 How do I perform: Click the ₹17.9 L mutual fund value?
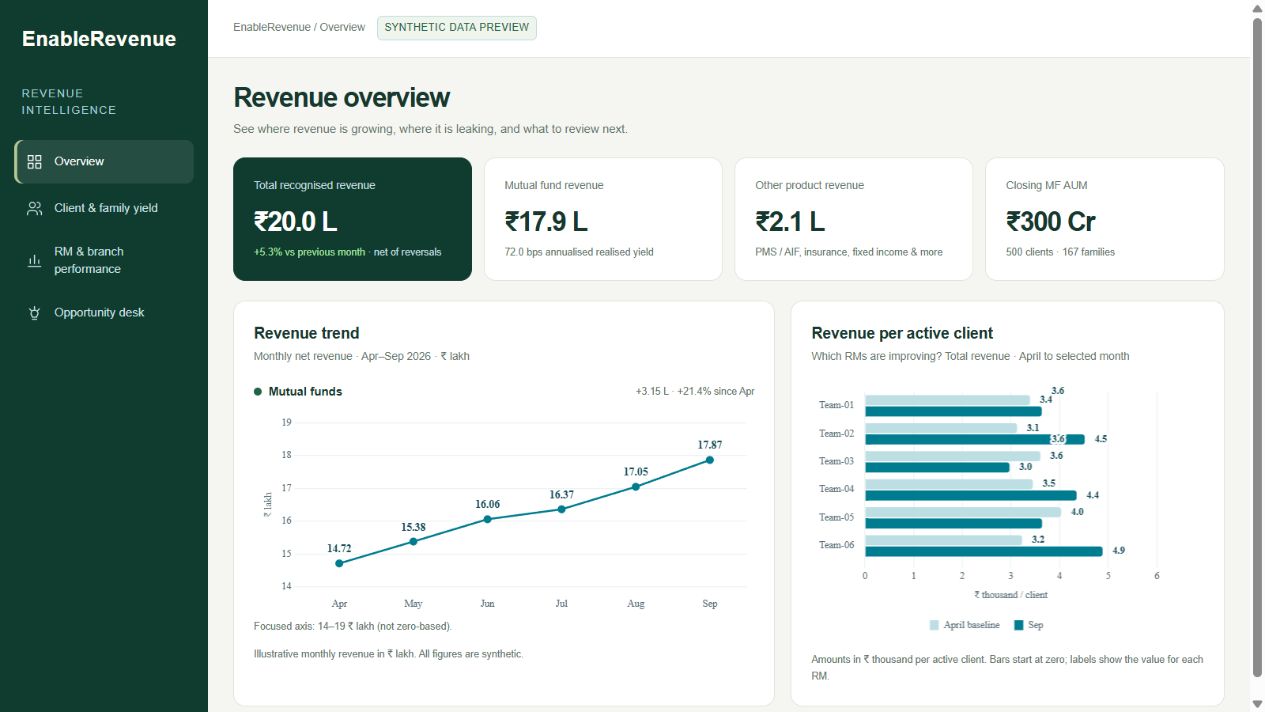[546, 221]
